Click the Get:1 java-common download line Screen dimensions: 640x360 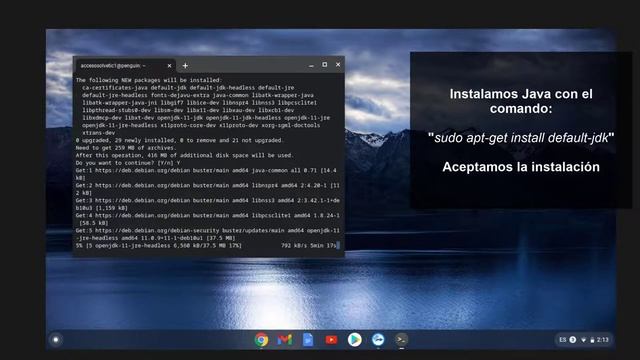[206, 174]
